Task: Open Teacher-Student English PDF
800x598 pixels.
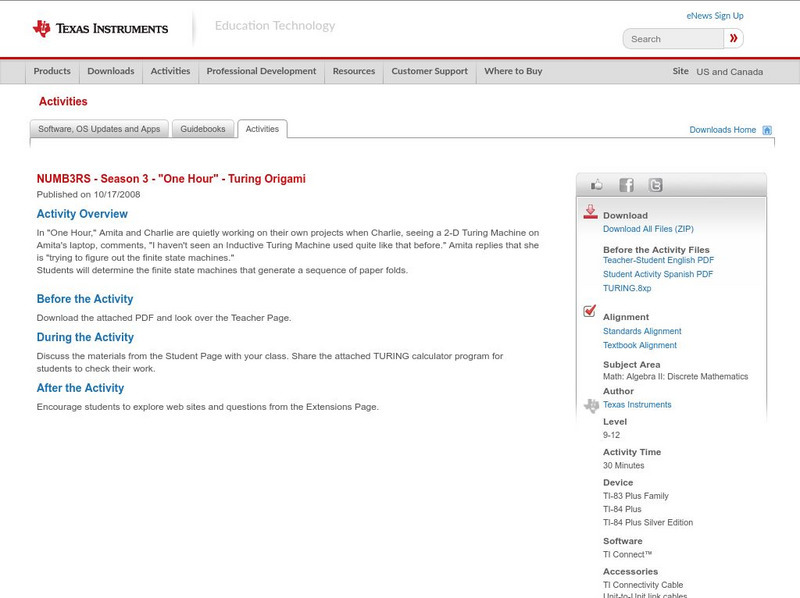Action: pyautogui.click(x=658, y=260)
